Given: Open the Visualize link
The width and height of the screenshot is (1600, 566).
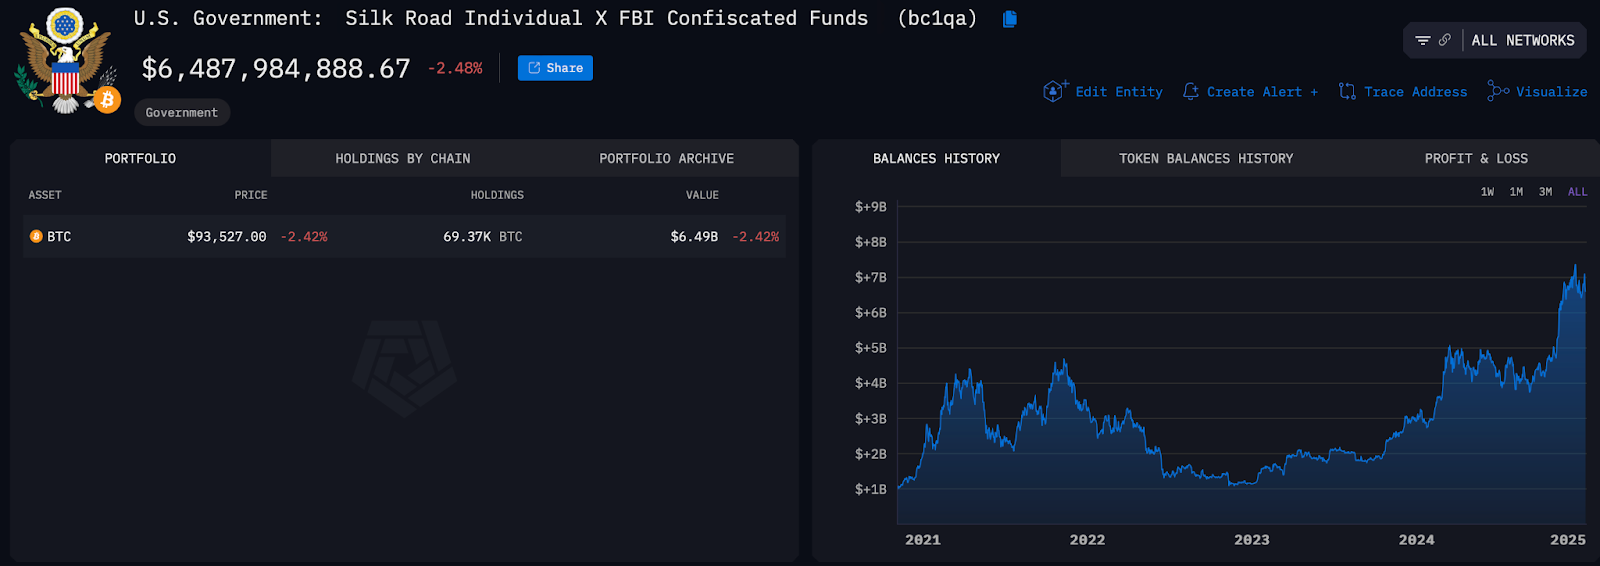Looking at the screenshot, I should click(1552, 92).
